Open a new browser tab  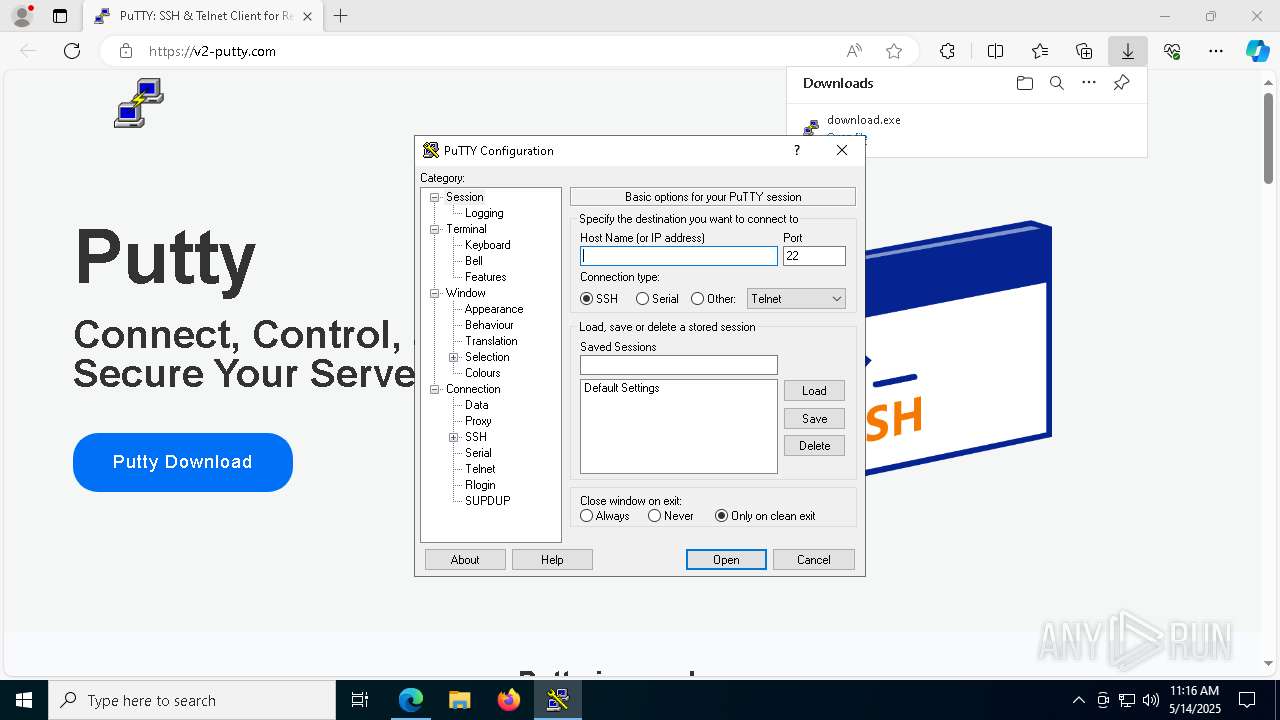tap(341, 16)
